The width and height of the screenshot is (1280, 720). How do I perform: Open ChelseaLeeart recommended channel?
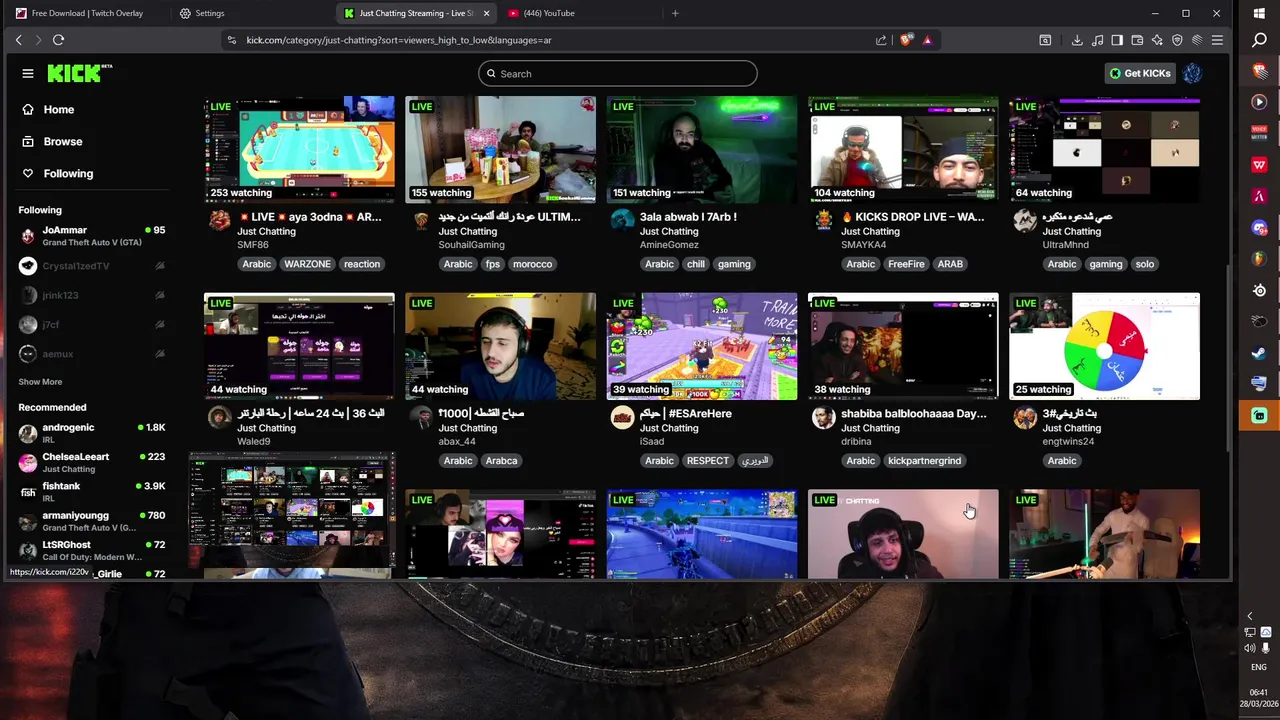click(x=91, y=463)
